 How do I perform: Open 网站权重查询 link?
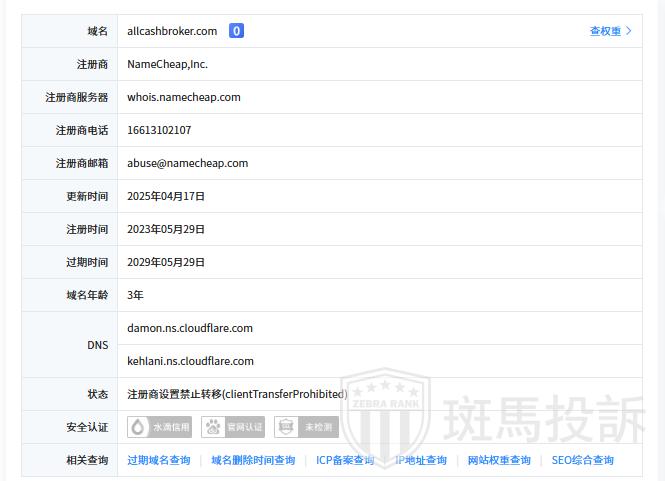499,460
